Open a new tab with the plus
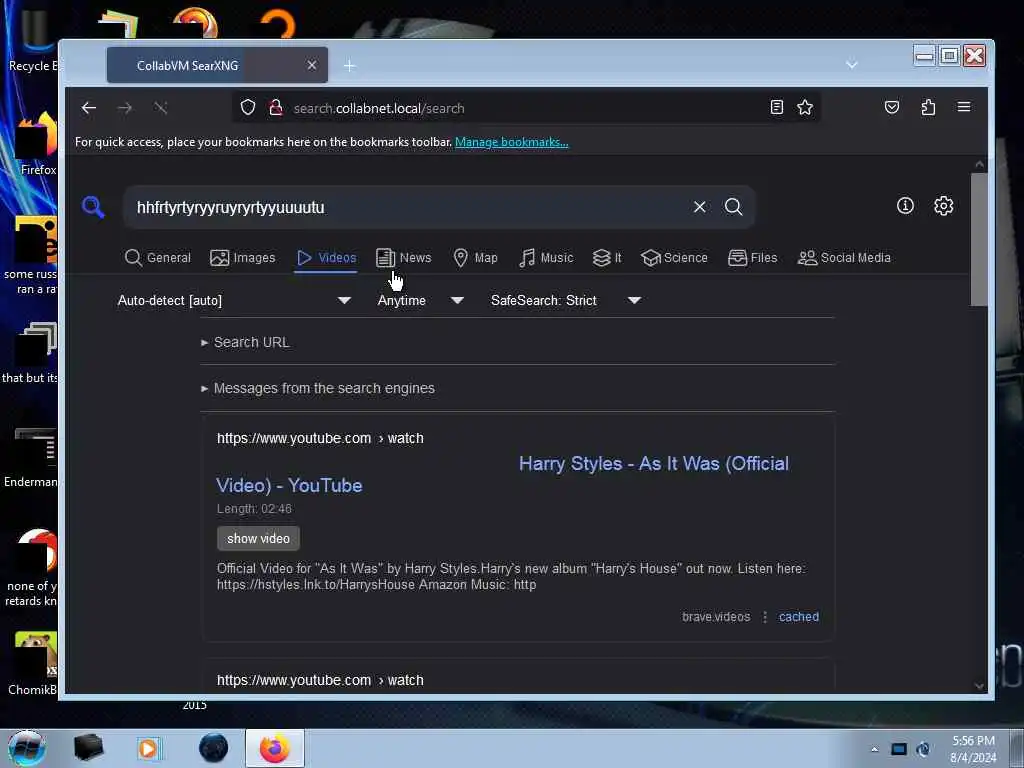Screen dimensions: 1024x768 pyautogui.click(x=350, y=65)
